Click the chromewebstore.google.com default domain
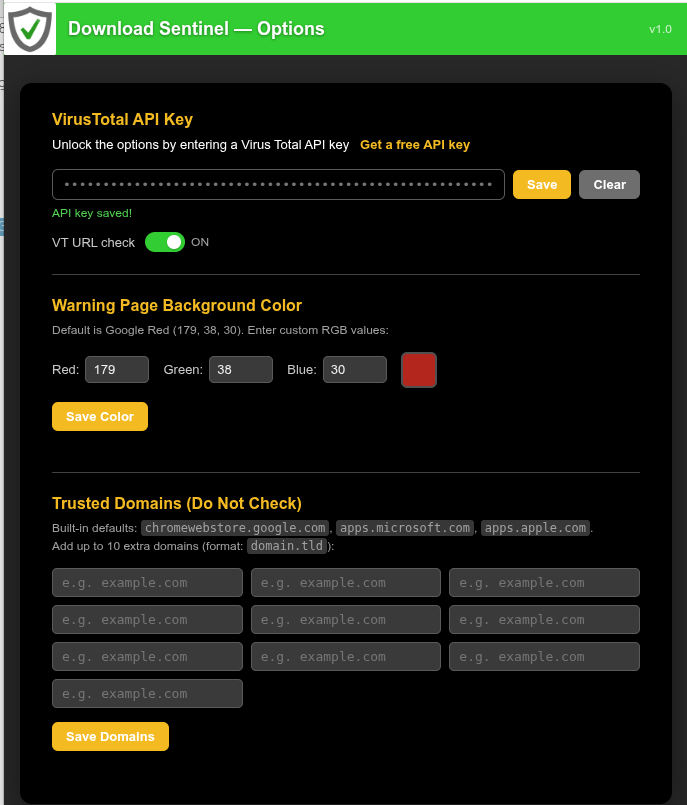Viewport: 687px width, 805px height. tap(235, 528)
